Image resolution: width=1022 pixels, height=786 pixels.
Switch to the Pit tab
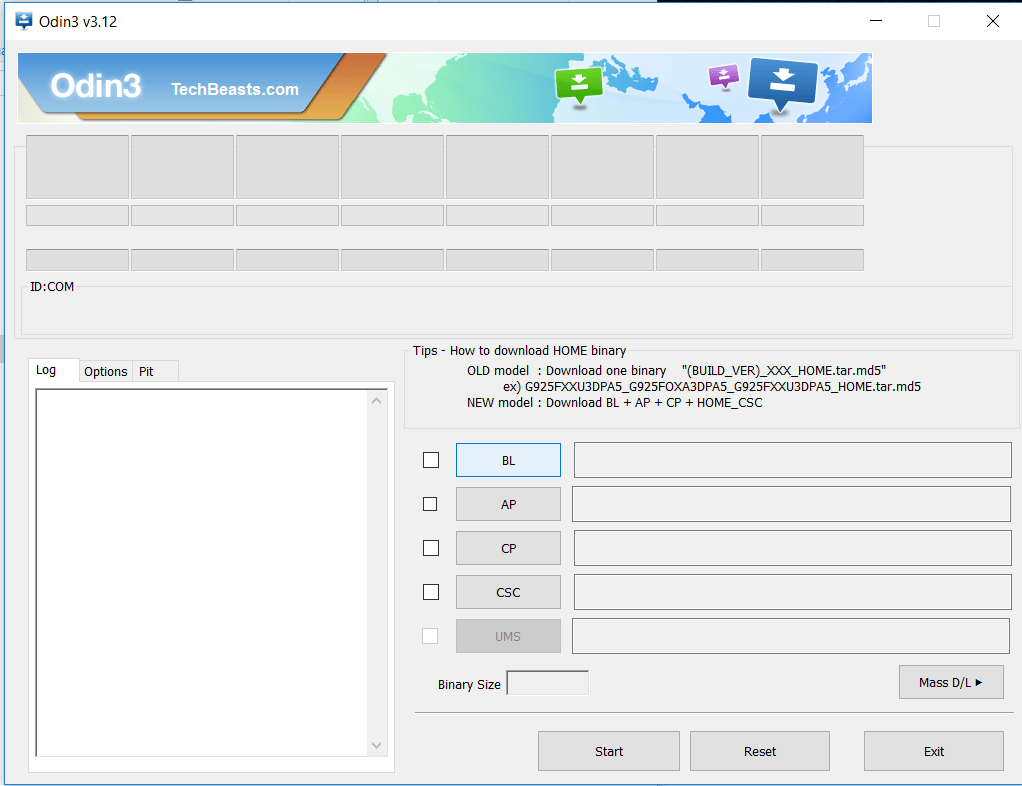tap(155, 371)
